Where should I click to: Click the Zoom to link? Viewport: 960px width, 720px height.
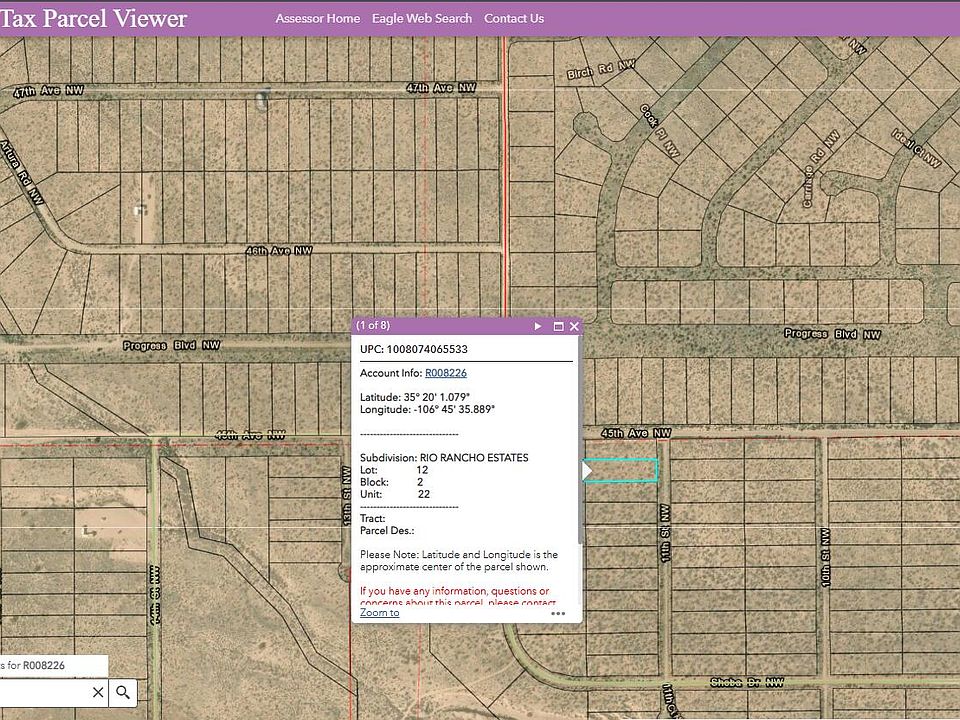pyautogui.click(x=380, y=612)
